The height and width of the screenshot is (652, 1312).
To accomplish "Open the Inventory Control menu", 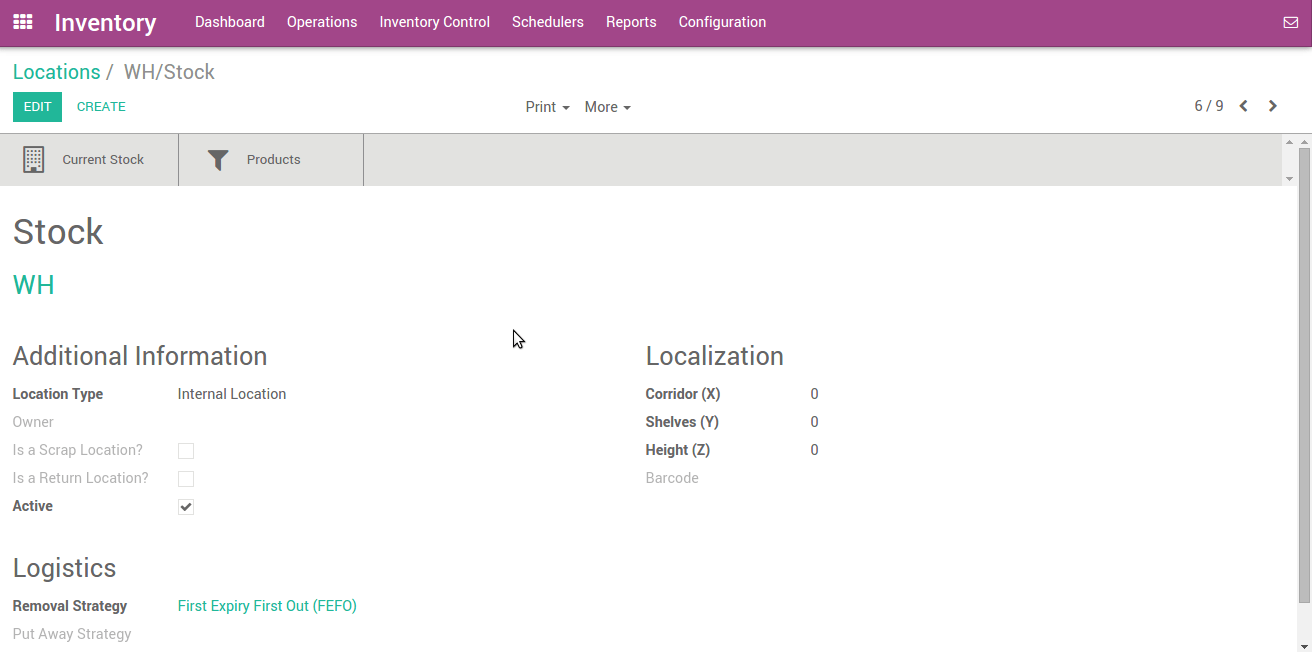I will (434, 21).
